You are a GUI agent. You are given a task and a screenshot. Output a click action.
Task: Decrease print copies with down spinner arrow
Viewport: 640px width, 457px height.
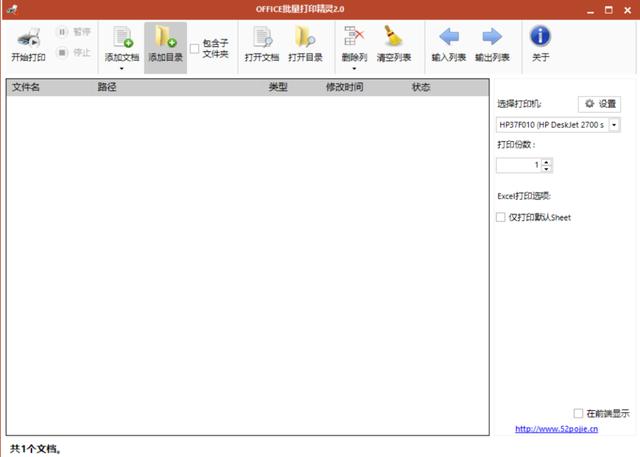click(x=547, y=169)
